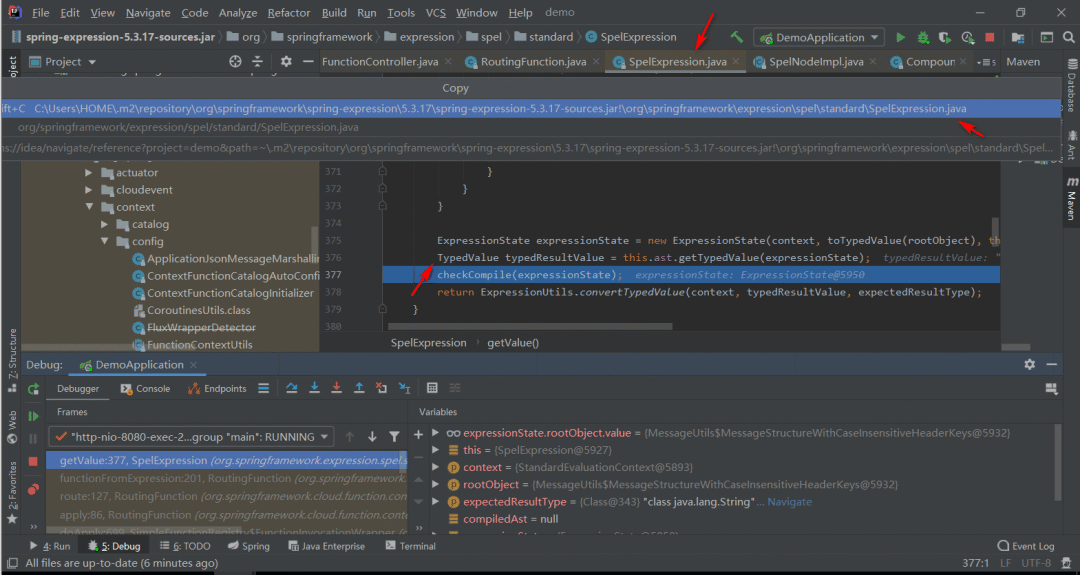
Task: View breakpoints icon in debug sidebar
Action: pyautogui.click(x=33, y=490)
